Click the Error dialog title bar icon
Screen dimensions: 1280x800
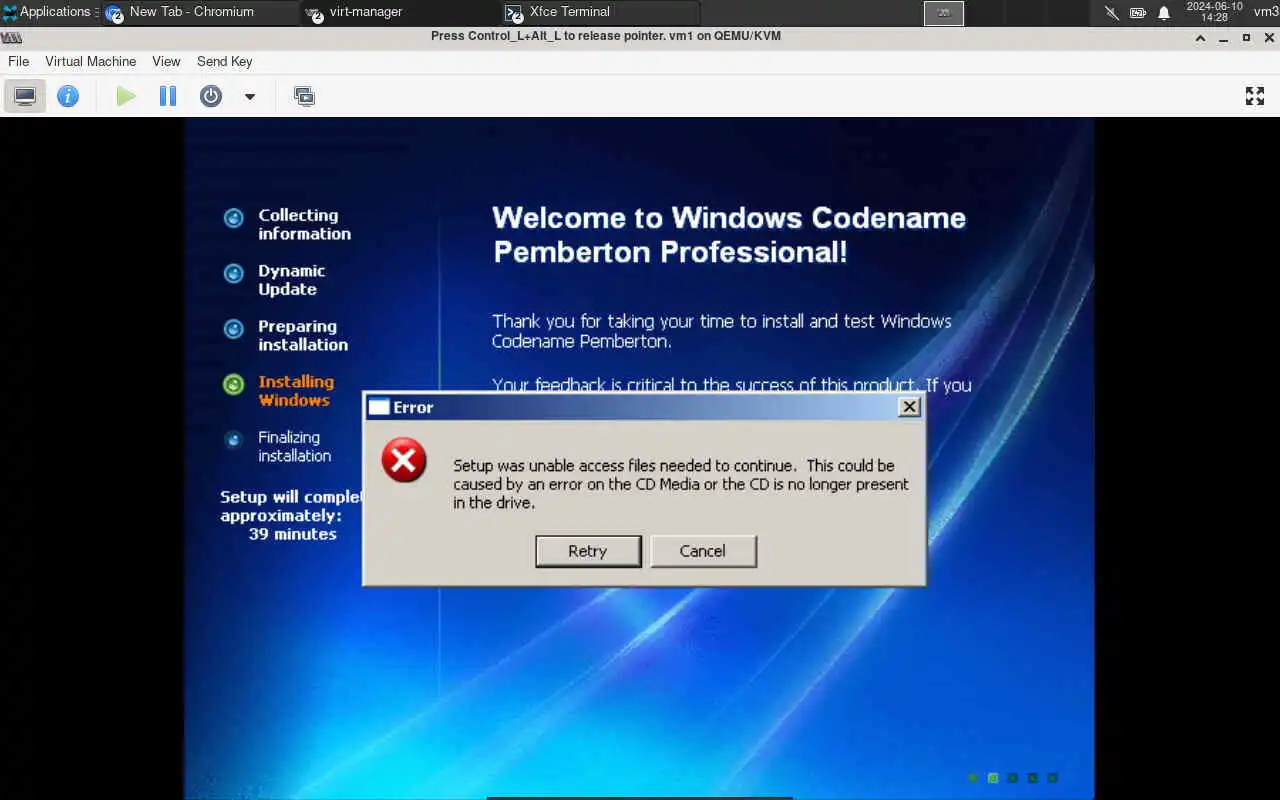tap(379, 407)
